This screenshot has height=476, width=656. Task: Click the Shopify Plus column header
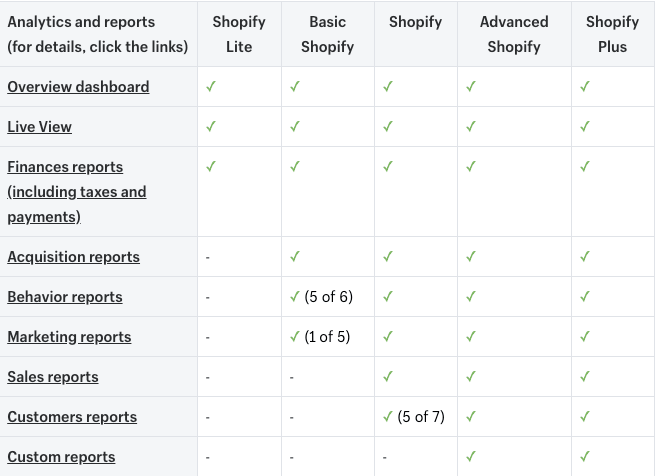pos(612,34)
